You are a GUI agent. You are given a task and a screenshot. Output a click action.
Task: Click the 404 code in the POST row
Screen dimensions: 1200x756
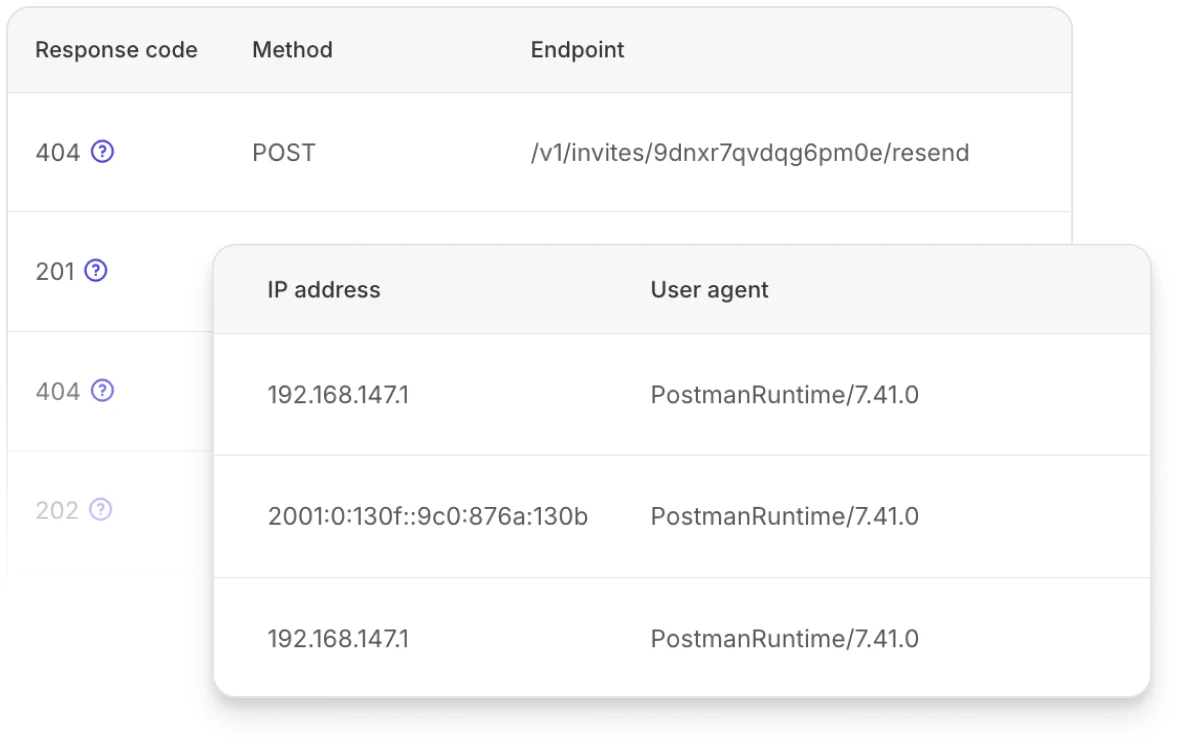(58, 153)
